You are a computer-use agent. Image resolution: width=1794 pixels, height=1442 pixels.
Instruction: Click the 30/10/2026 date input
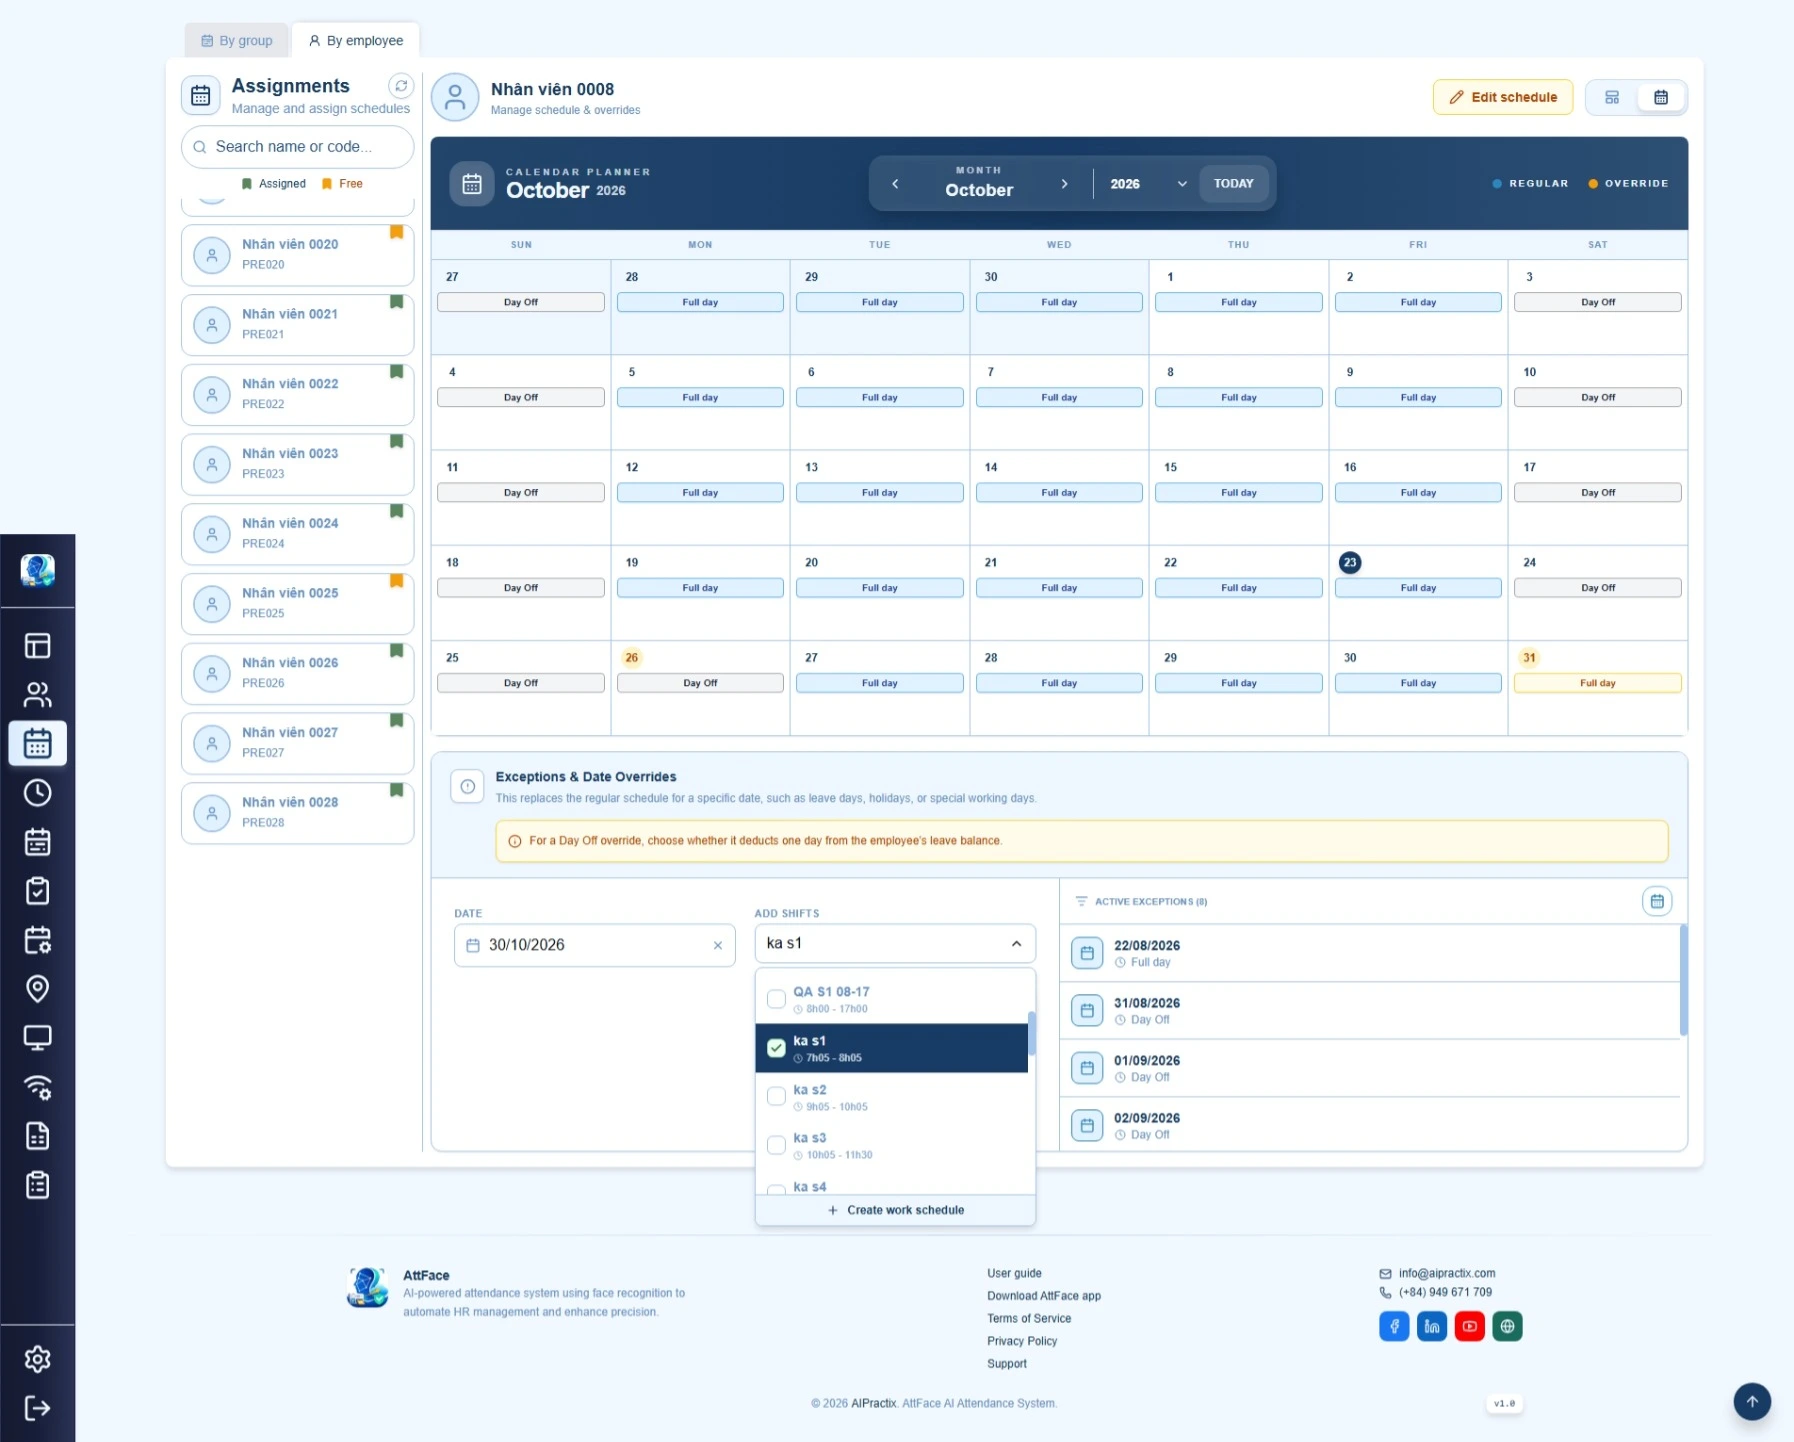tap(594, 945)
